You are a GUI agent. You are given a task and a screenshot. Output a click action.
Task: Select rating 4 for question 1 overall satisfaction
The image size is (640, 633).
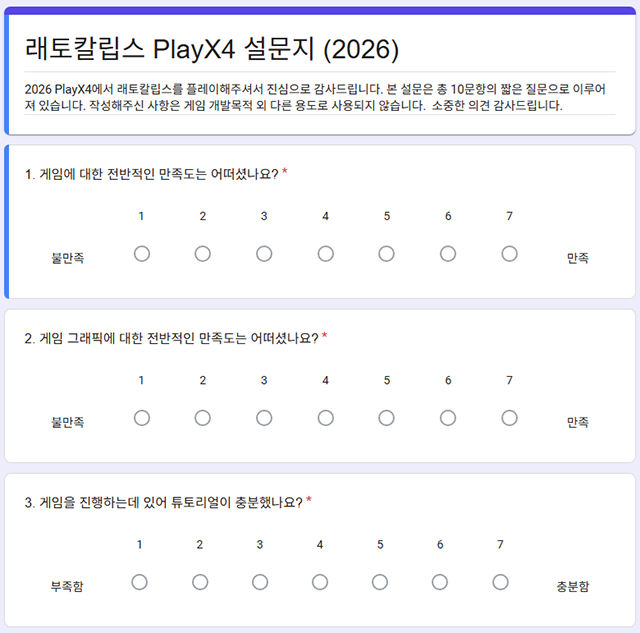(325, 254)
